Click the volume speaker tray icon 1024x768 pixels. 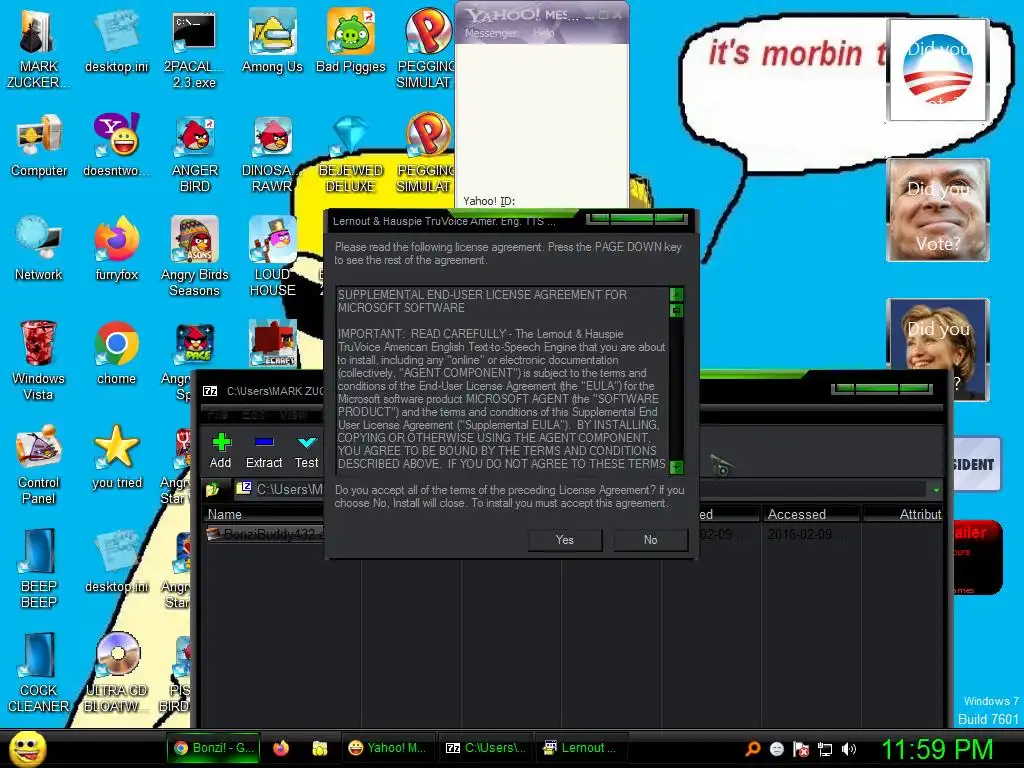point(848,749)
